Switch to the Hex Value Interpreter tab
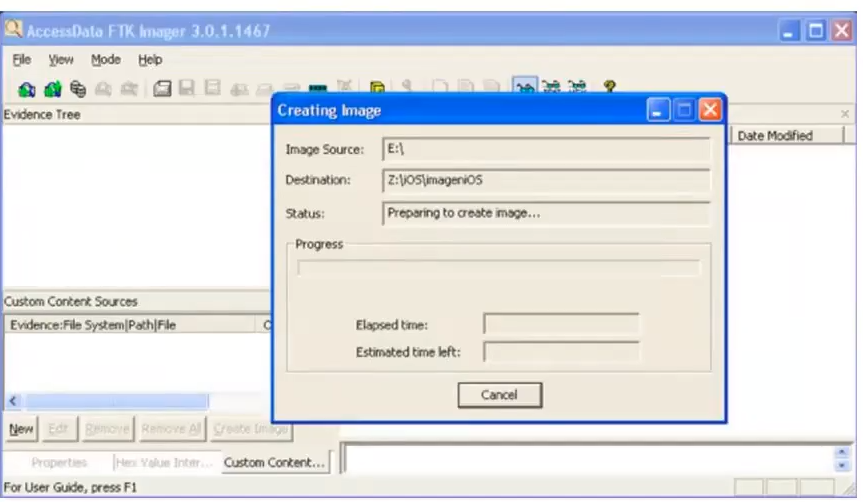863x502 pixels. coord(164,462)
